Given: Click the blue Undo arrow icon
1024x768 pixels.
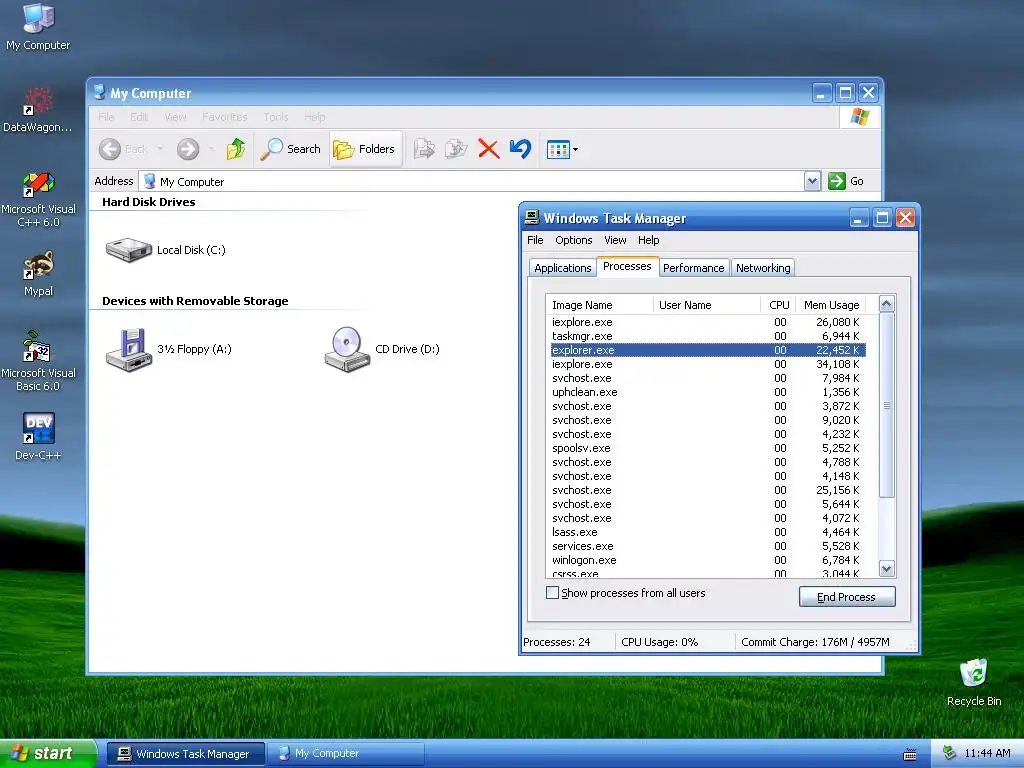Looking at the screenshot, I should [520, 149].
